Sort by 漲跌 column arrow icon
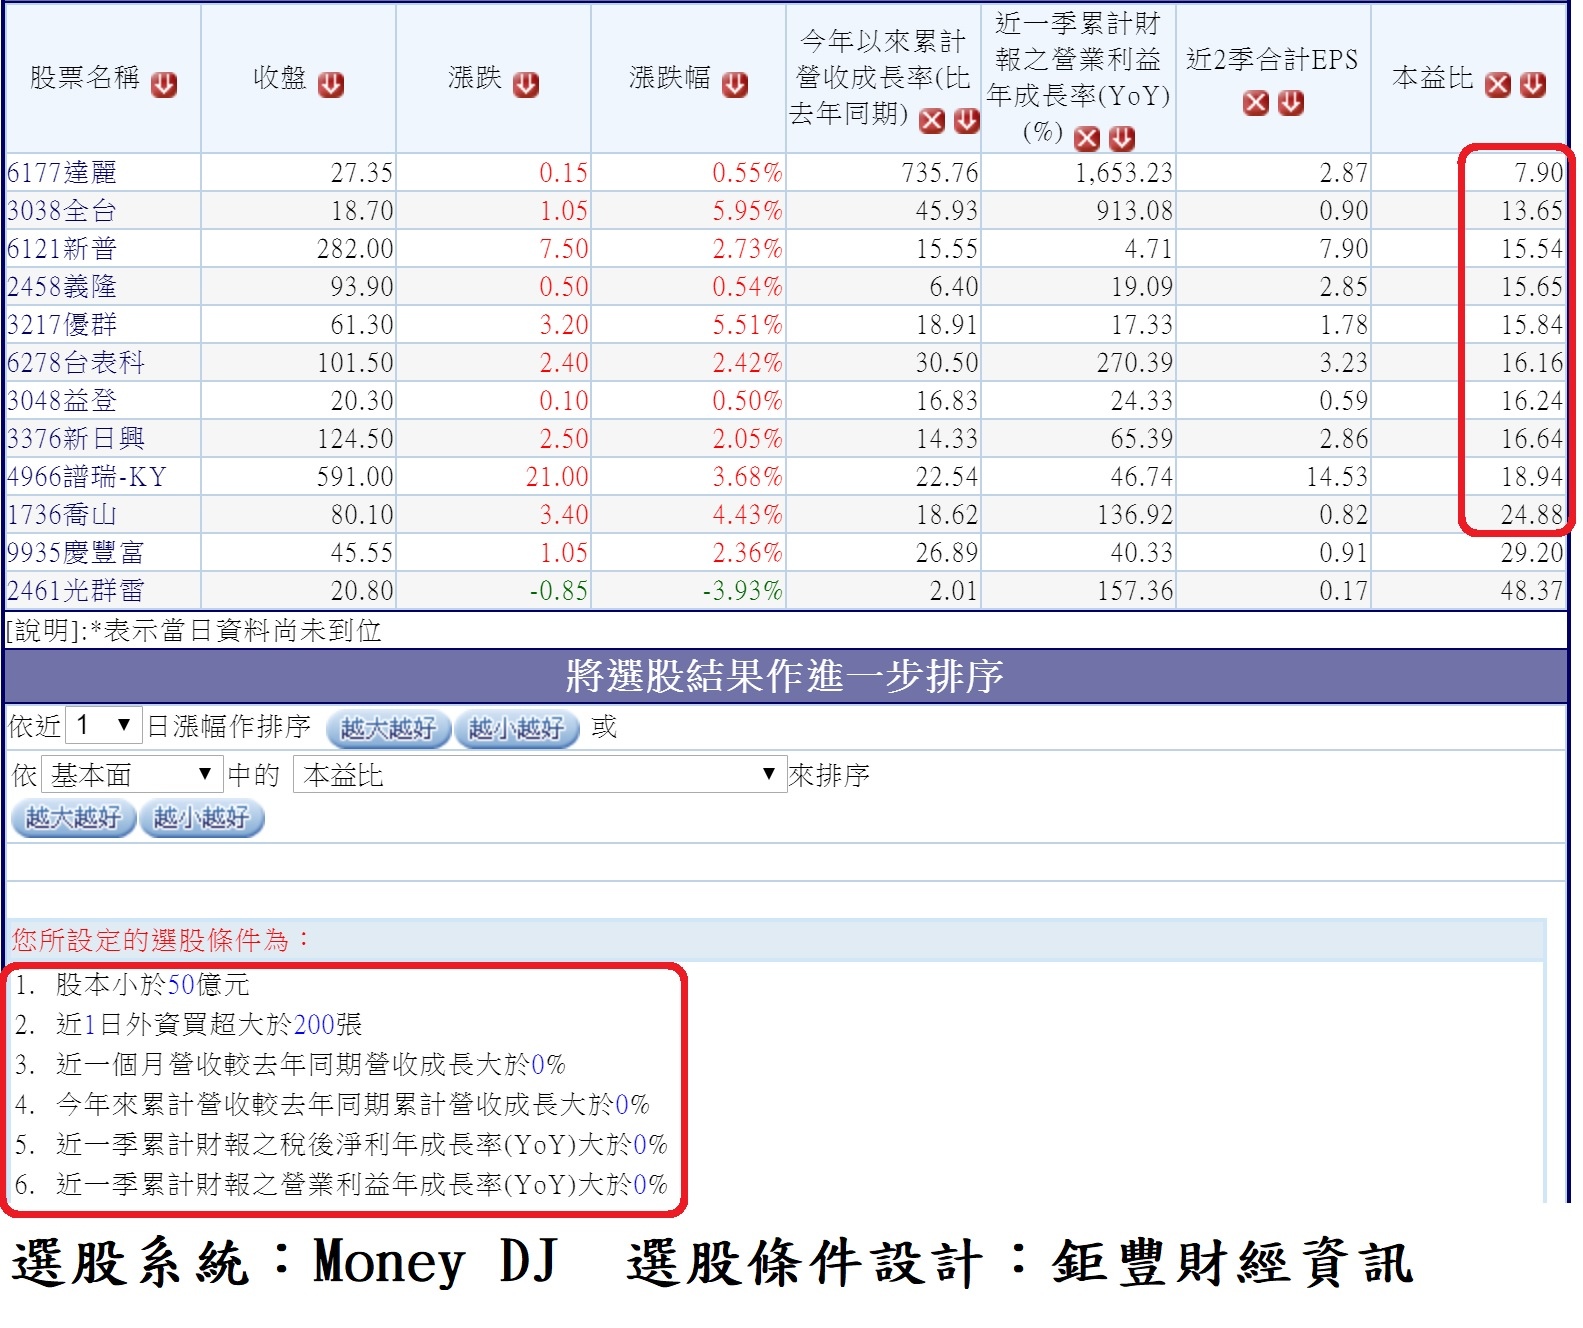The width and height of the screenshot is (1583, 1328). coord(526,85)
